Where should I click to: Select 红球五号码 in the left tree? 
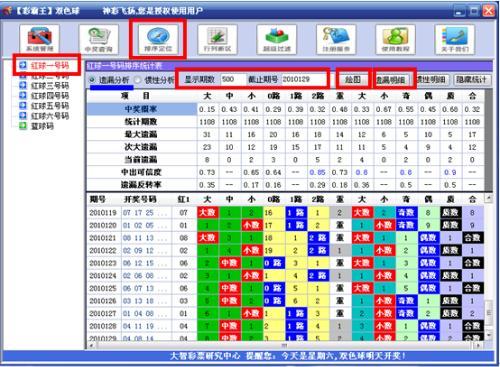coord(49,106)
